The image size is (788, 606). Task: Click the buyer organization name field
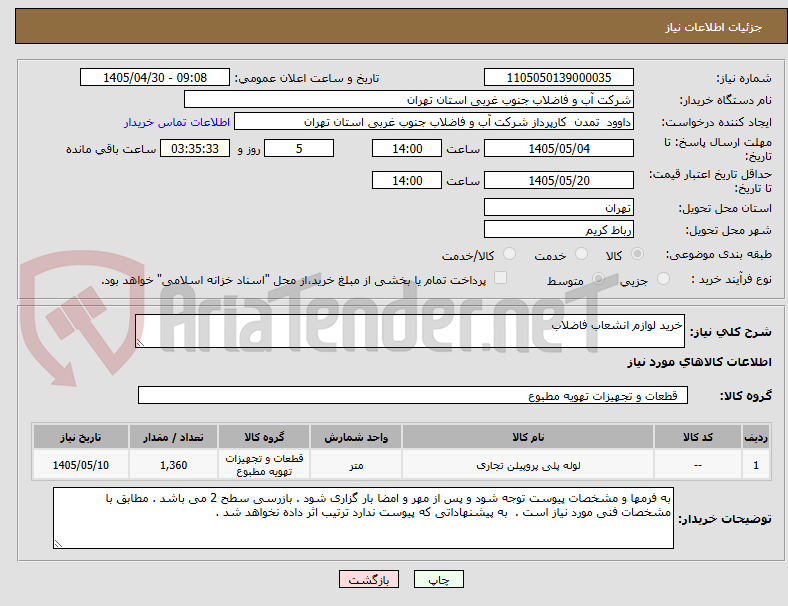(409, 100)
